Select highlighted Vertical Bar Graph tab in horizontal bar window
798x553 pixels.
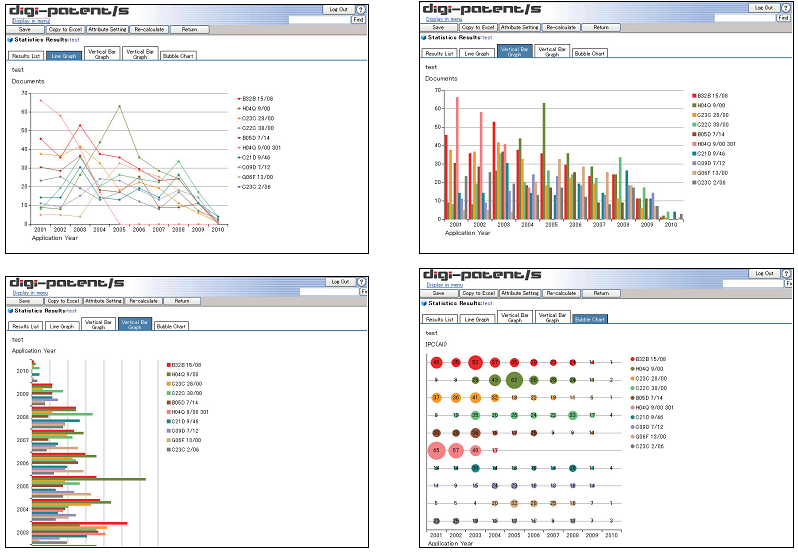[135, 324]
